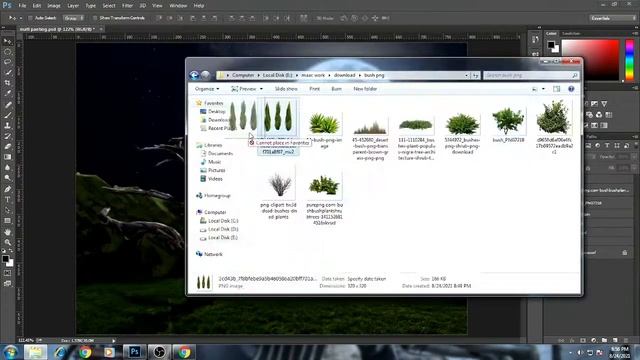Open the Image menu
This screenshot has height=360, width=640.
53,6
